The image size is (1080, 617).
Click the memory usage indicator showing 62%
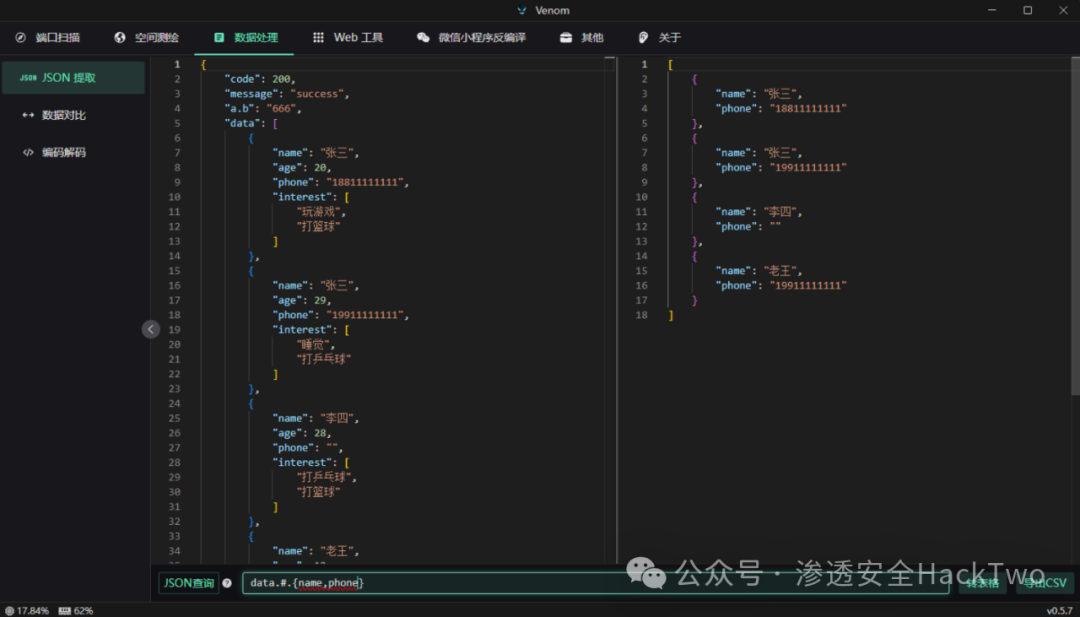[76, 610]
